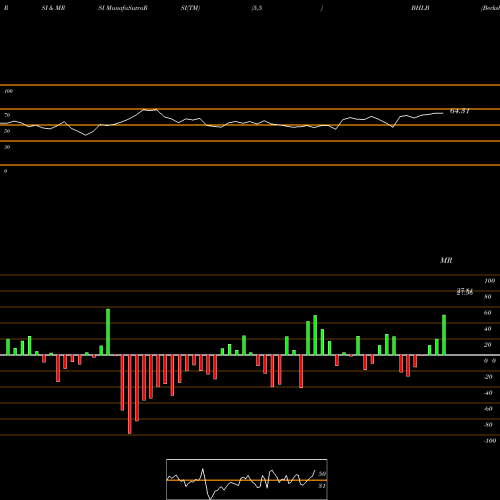The height and width of the screenshot is (500, 500).
Task: Click the RSI axis label 70
Action: pyautogui.click(x=7, y=115)
